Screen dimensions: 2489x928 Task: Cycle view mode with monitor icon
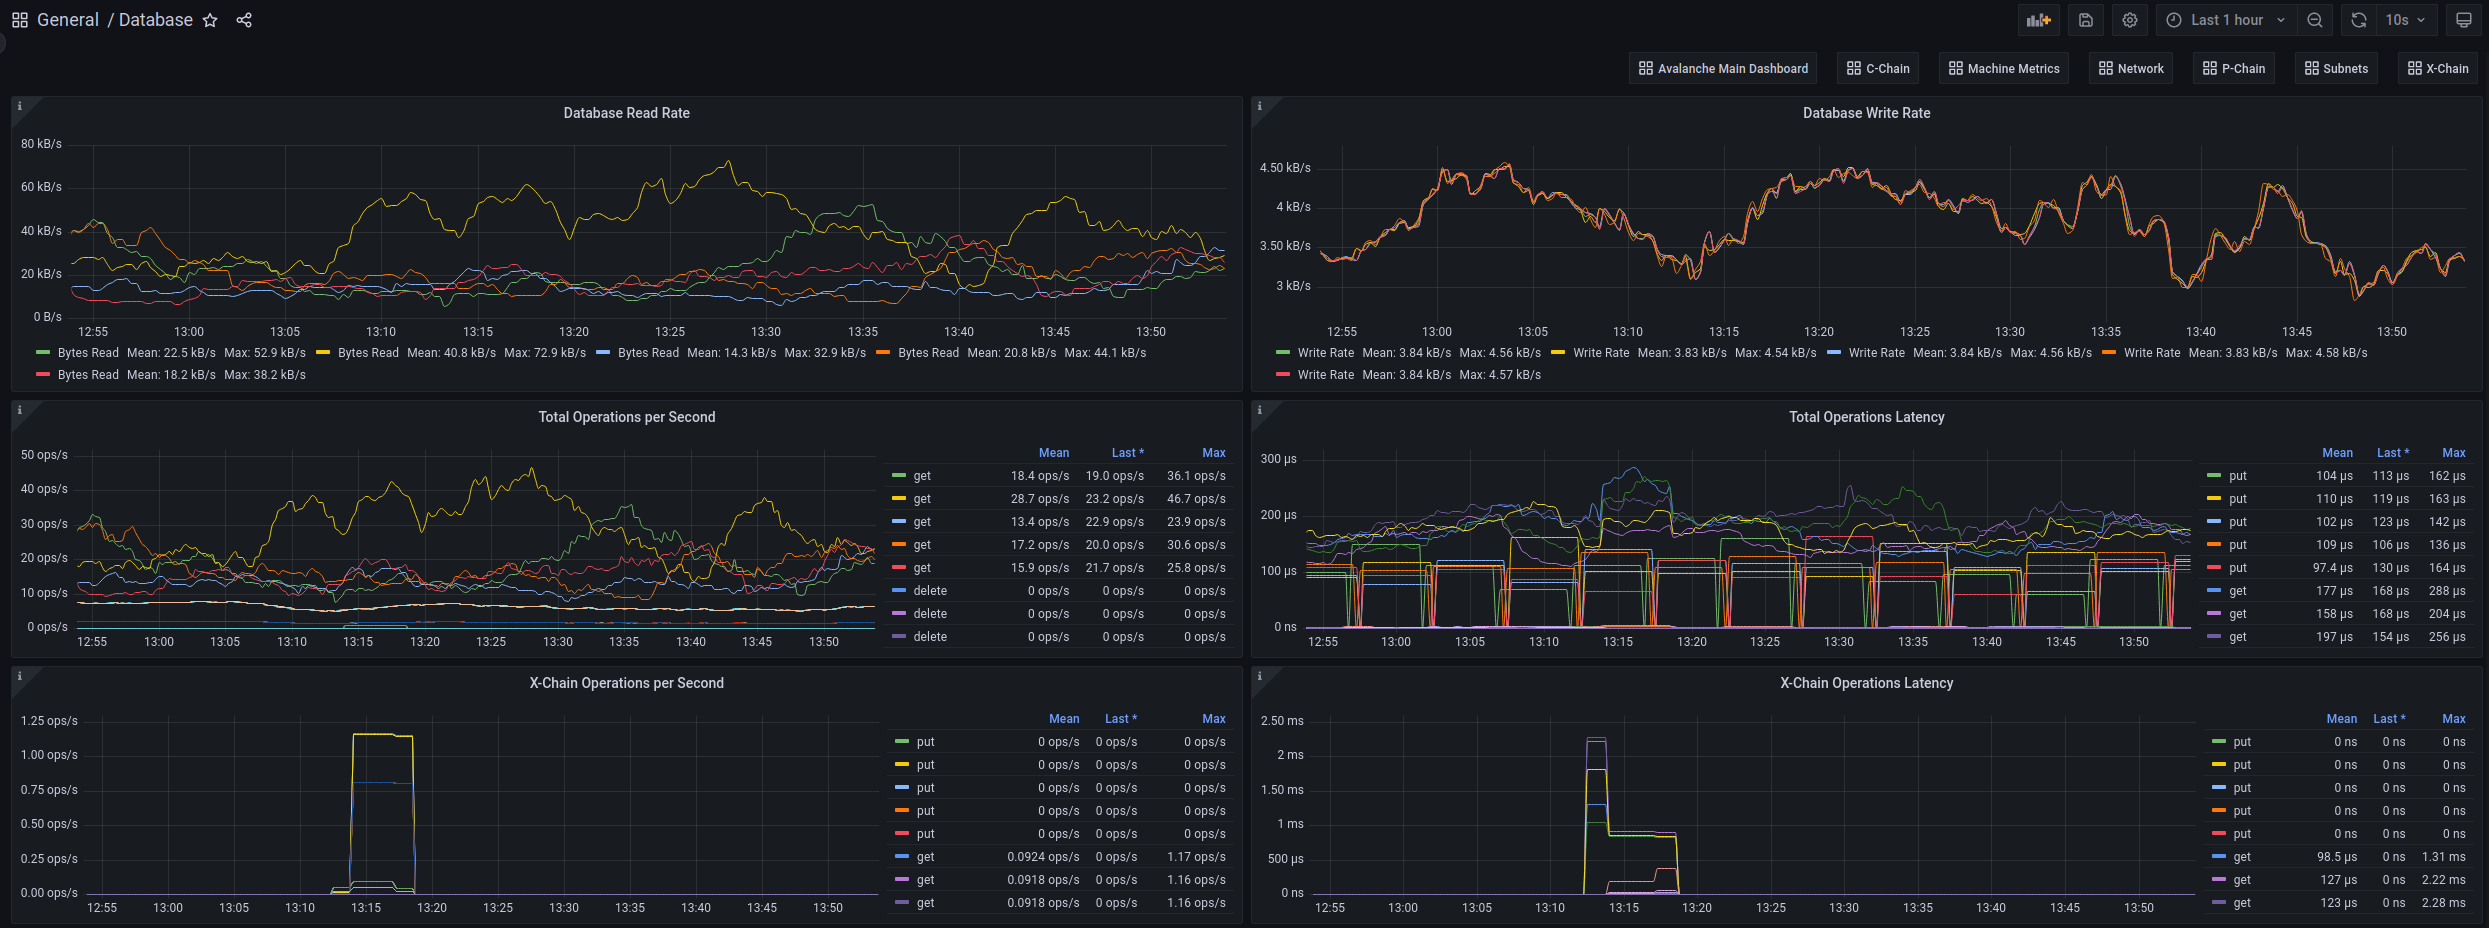pos(2464,20)
